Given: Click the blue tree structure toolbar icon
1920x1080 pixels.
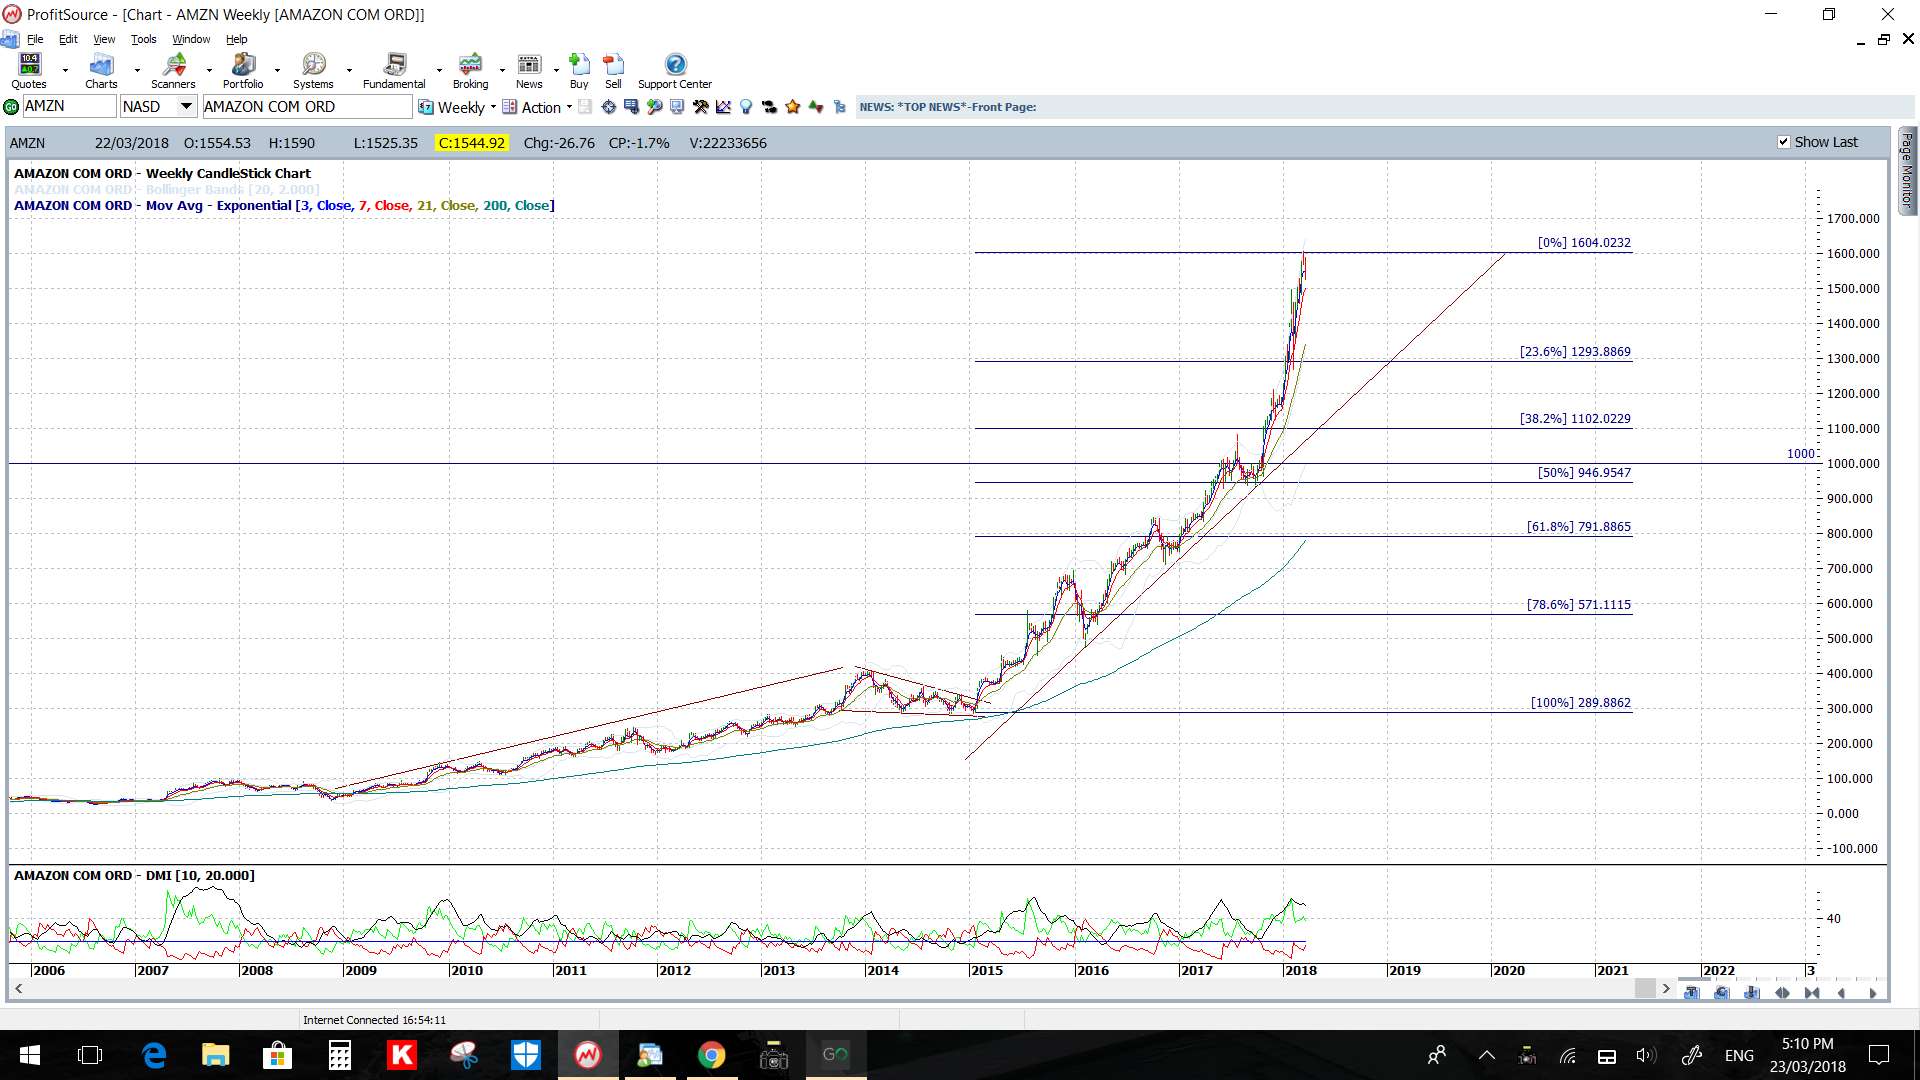Looking at the screenshot, I should [x=839, y=107].
